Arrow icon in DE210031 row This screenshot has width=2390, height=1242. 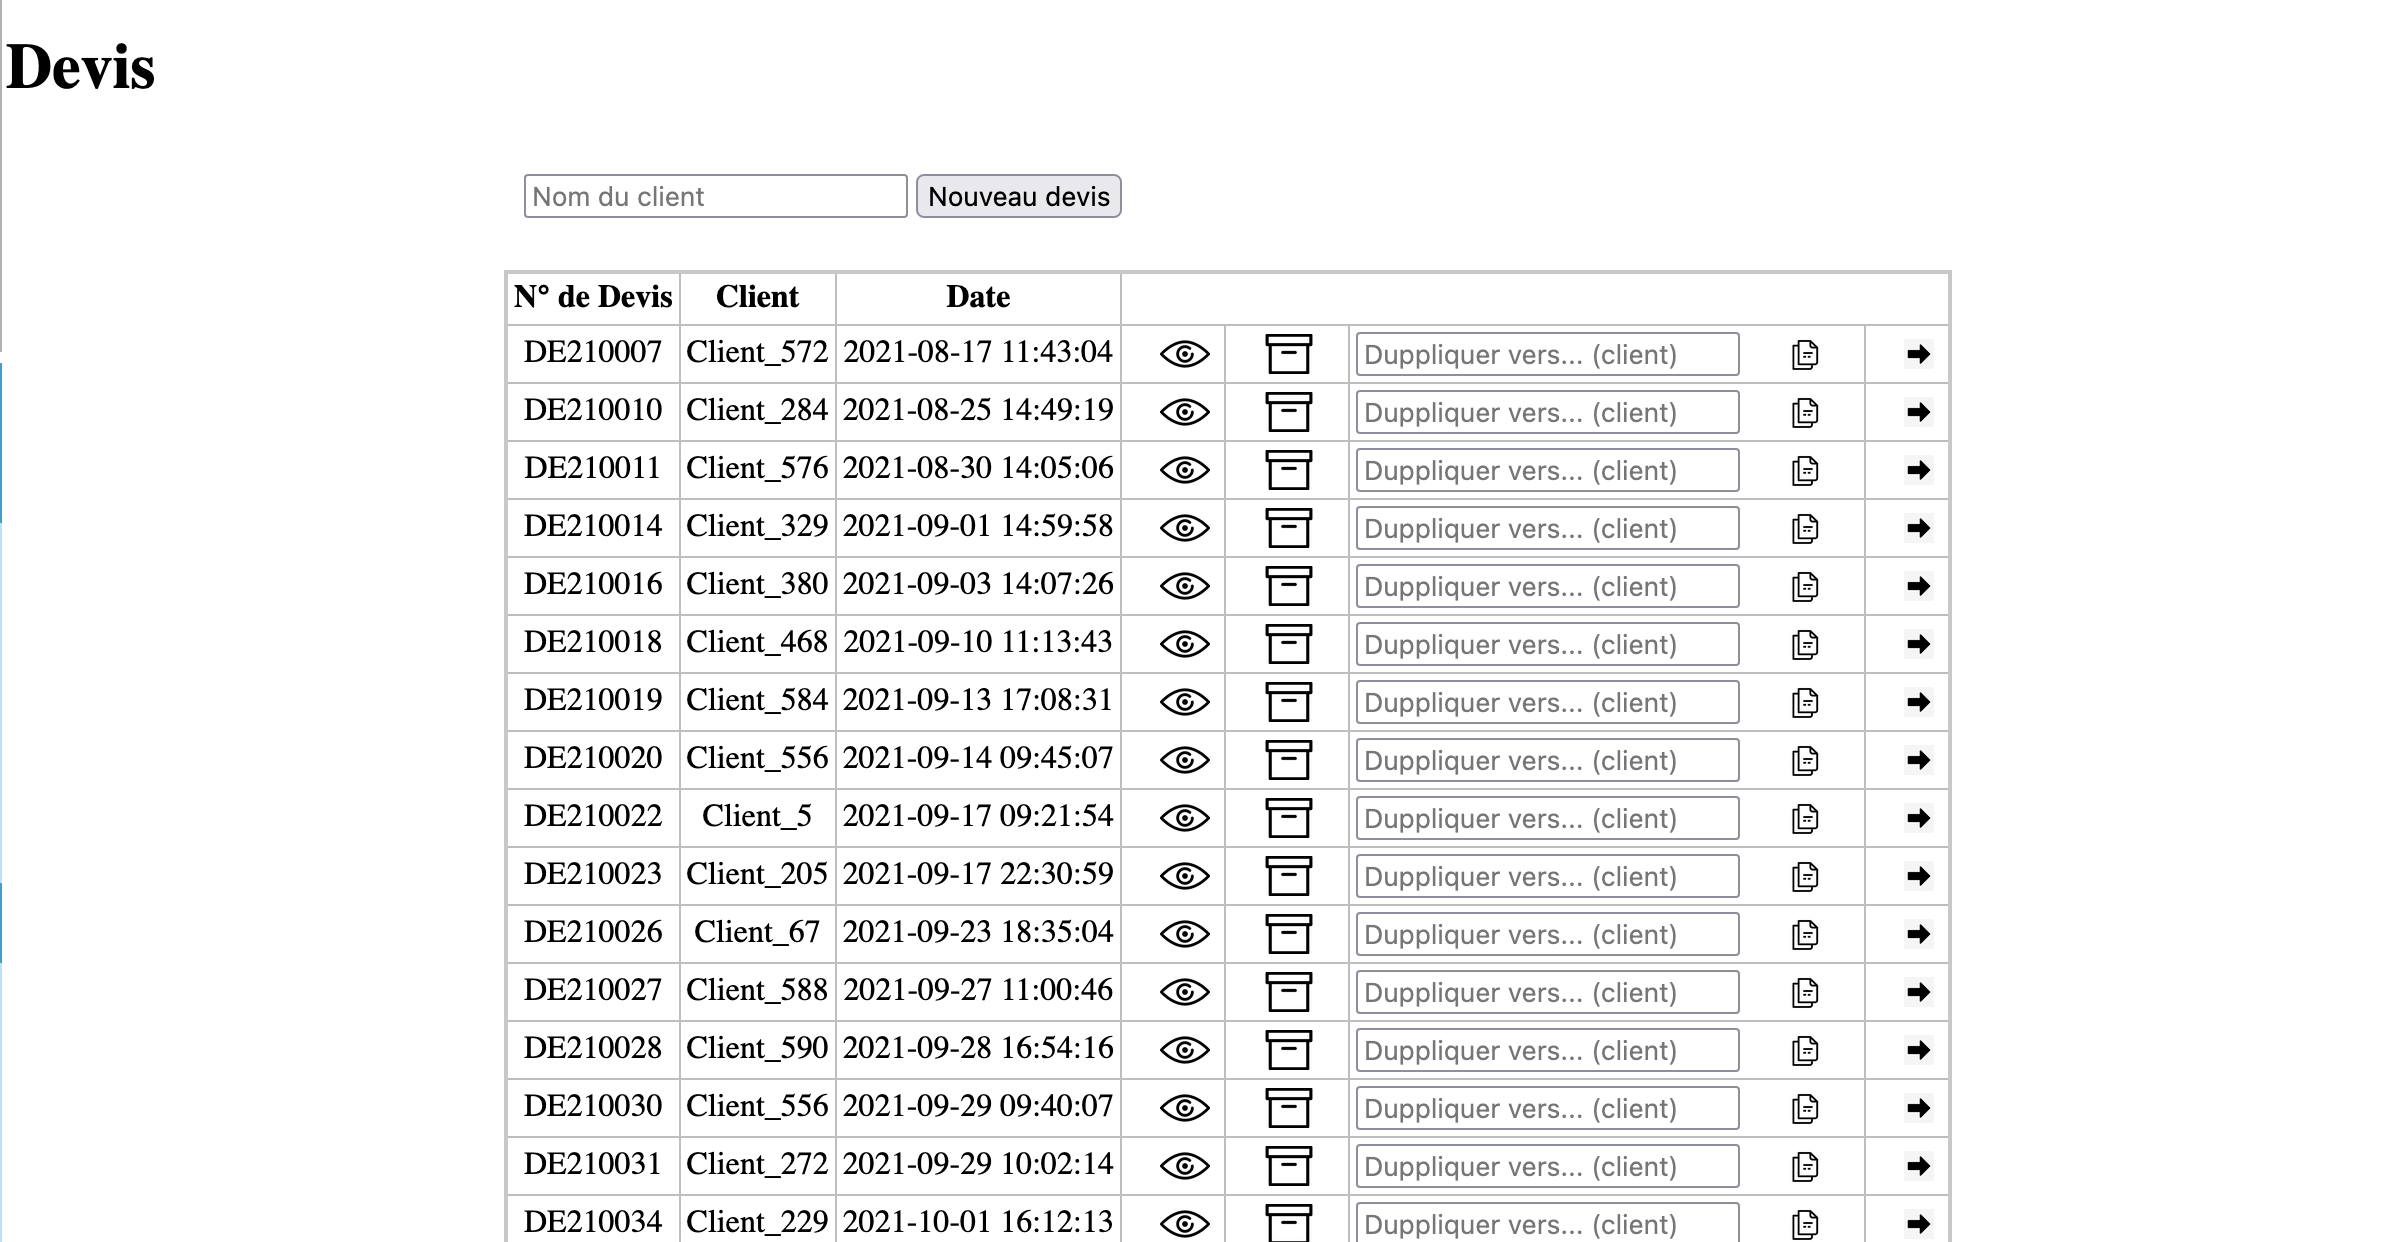pos(1918,1166)
